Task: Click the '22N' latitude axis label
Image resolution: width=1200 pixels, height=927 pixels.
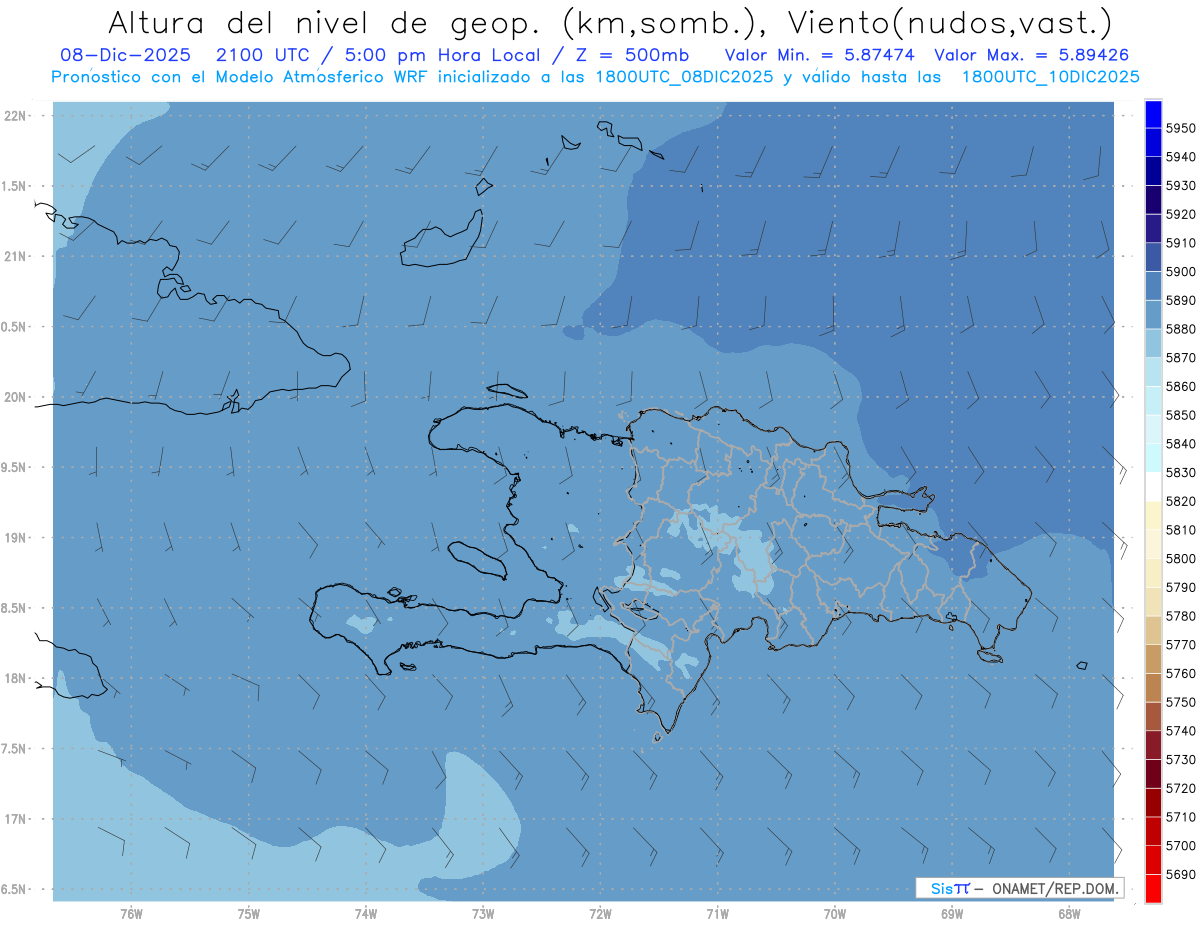Action: 14,115
